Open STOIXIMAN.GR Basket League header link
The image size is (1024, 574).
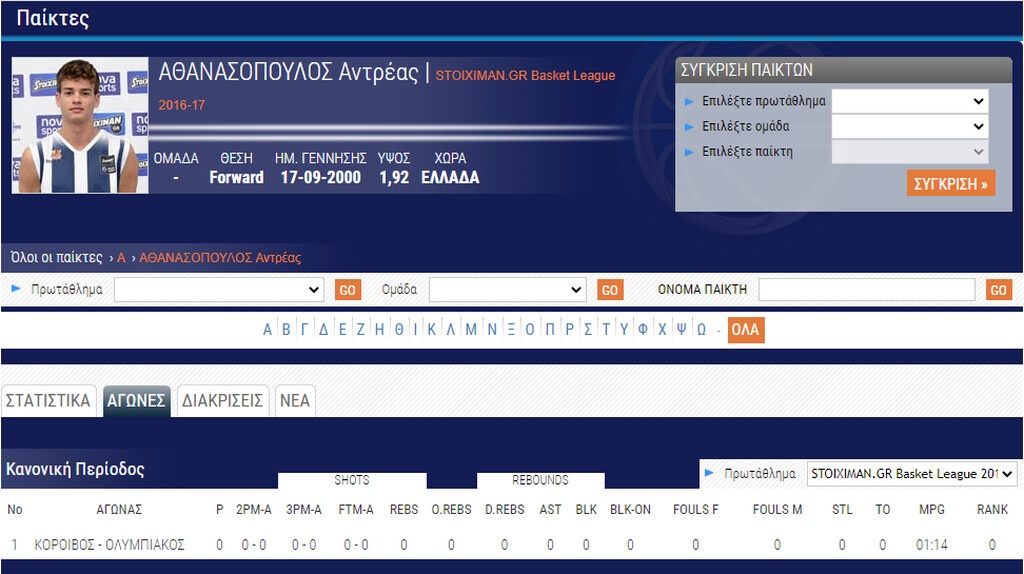(x=525, y=75)
